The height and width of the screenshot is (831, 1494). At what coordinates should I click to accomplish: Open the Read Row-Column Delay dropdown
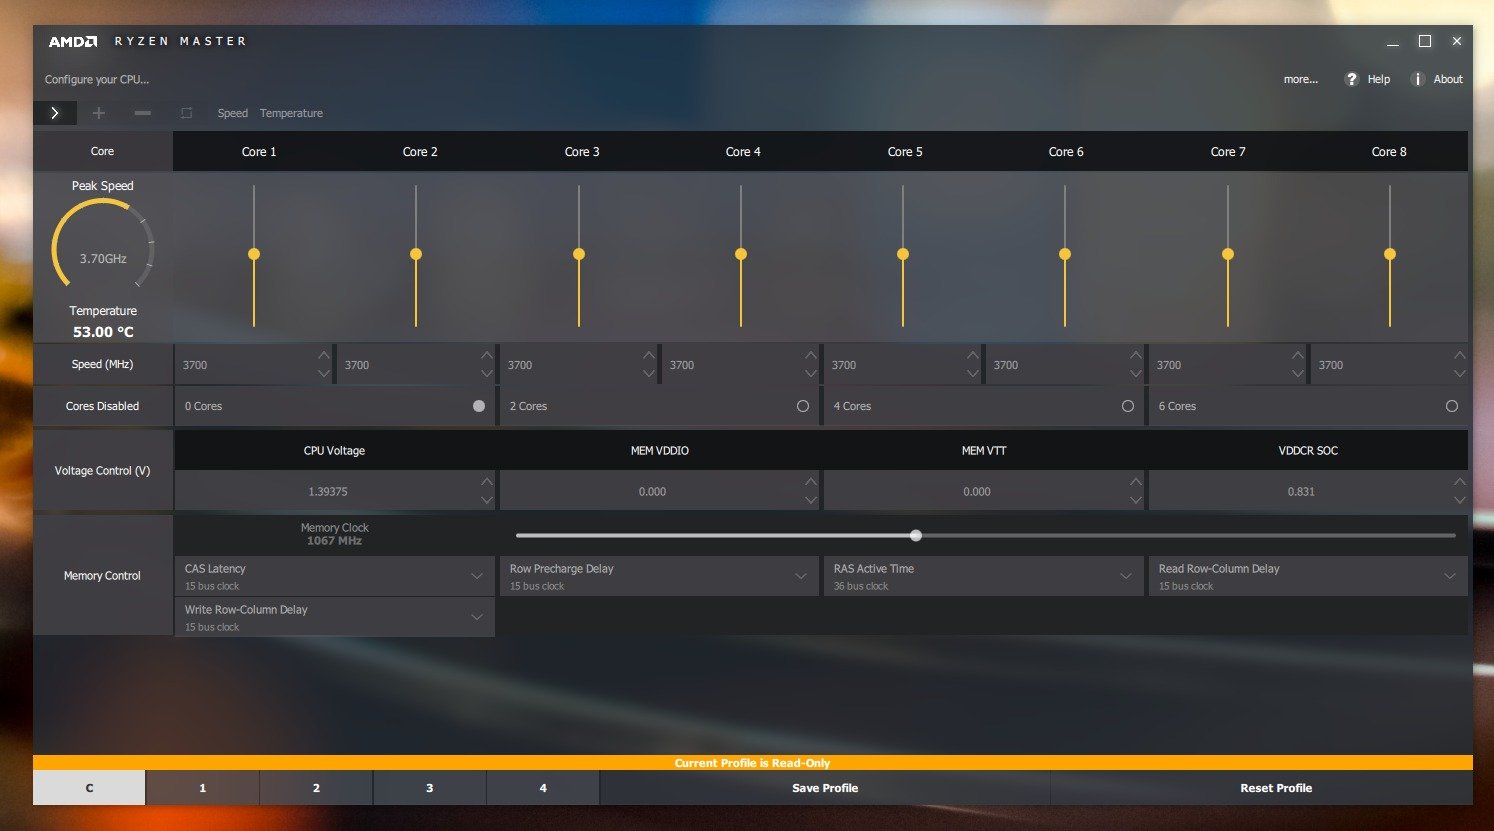tap(1308, 577)
